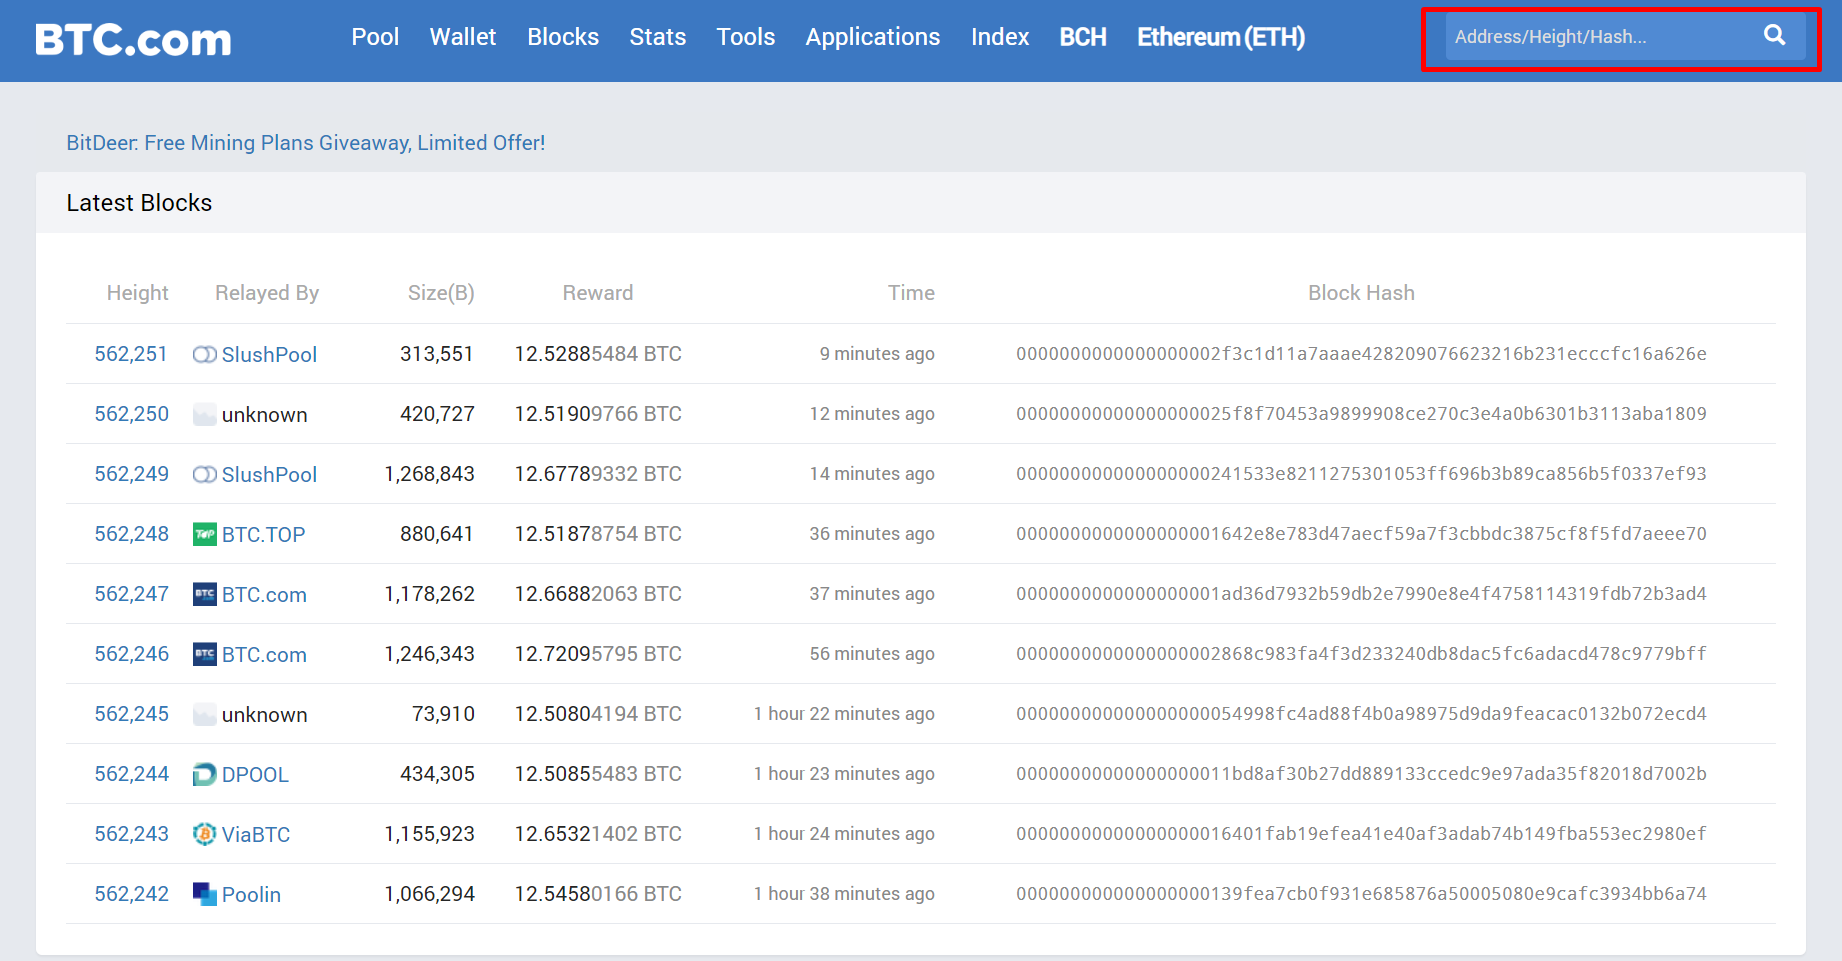
Task: Open block height 562,248
Action: (131, 534)
